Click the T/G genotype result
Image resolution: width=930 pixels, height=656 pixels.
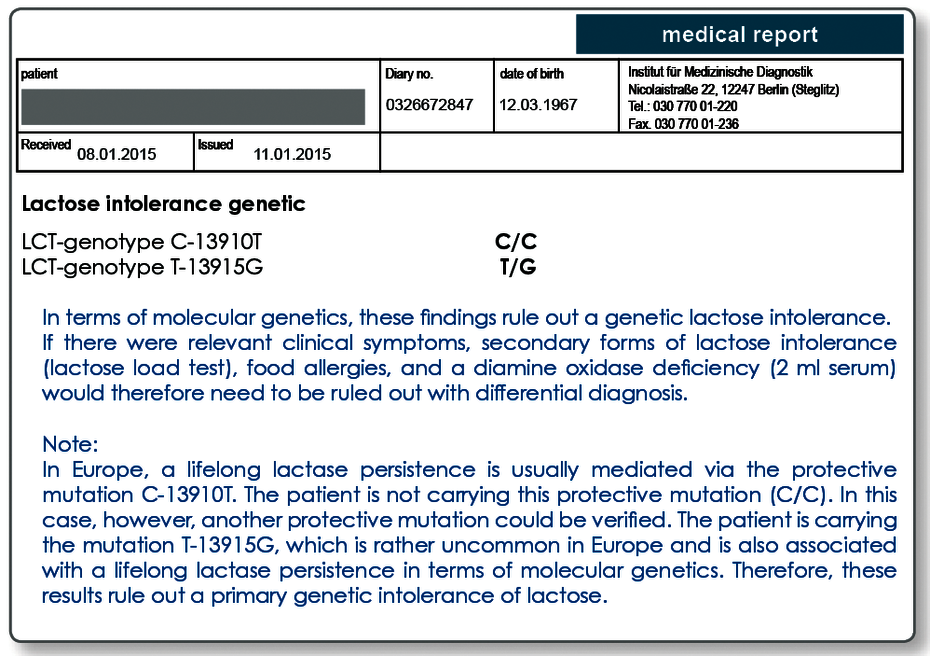click(x=518, y=267)
